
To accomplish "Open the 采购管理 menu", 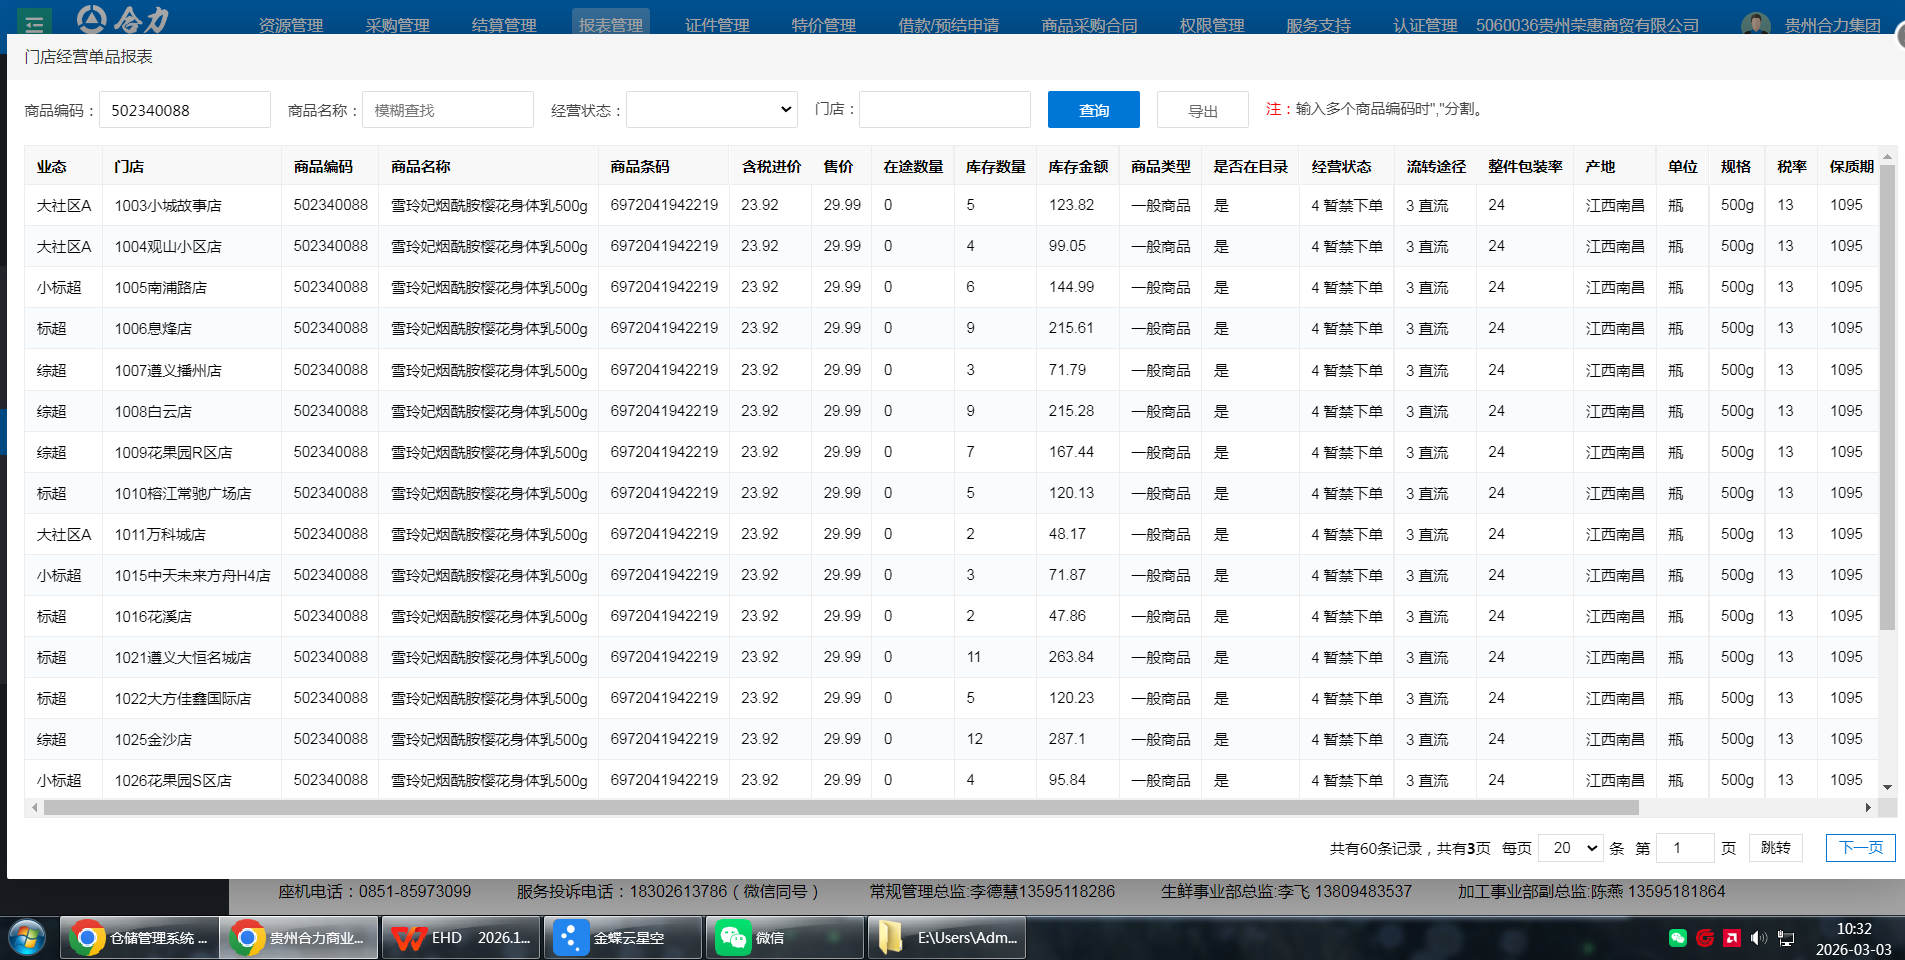I will point(397,24).
